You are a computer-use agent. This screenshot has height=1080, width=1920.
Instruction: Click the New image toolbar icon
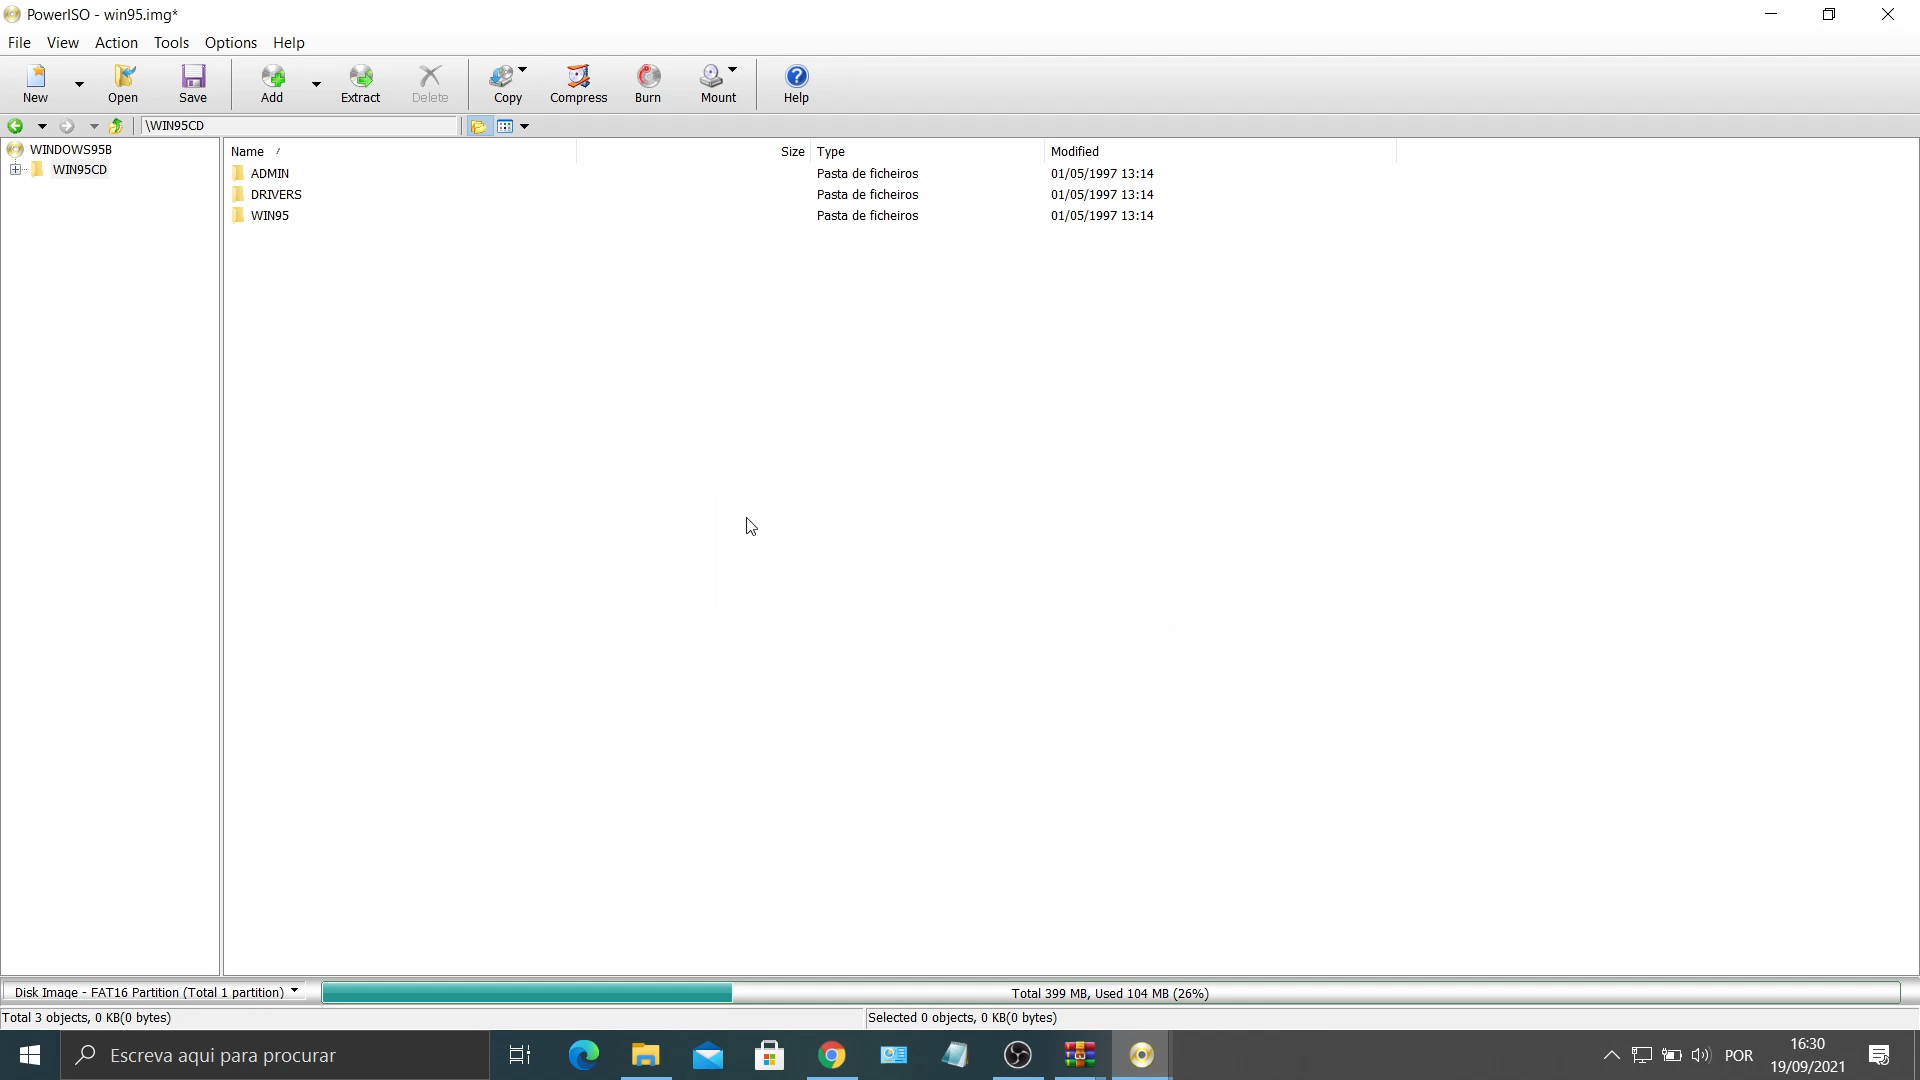(35, 84)
